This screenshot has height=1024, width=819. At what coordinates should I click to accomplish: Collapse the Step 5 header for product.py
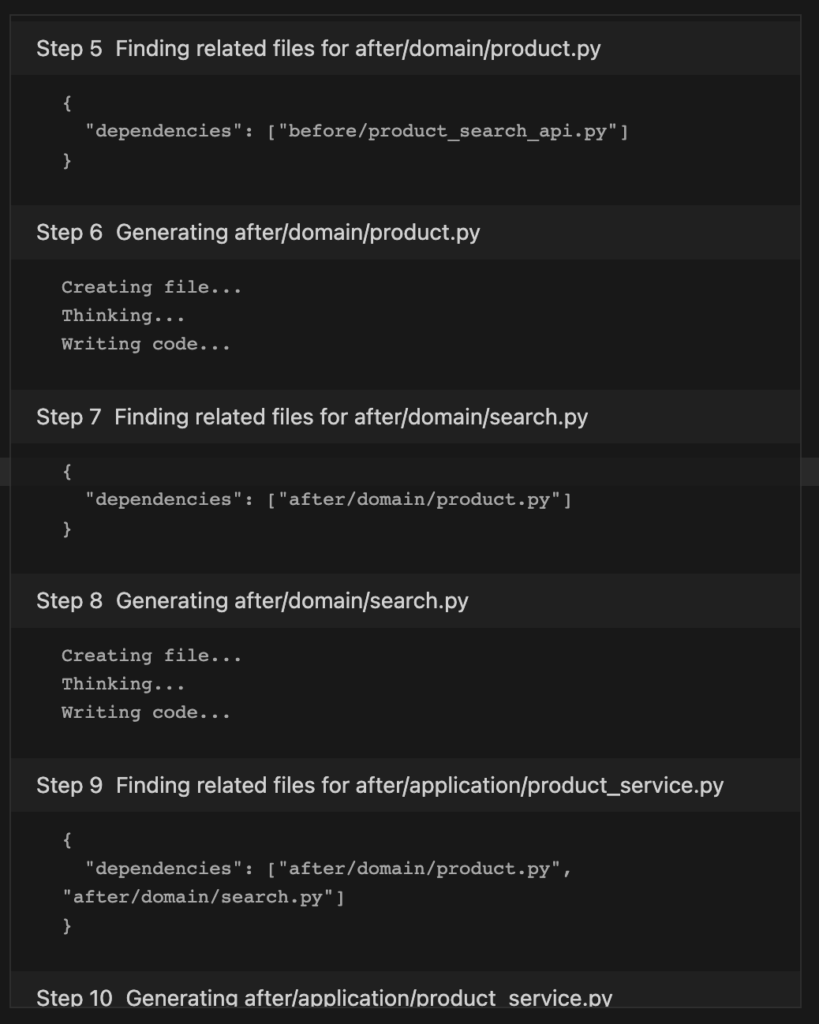[406, 48]
